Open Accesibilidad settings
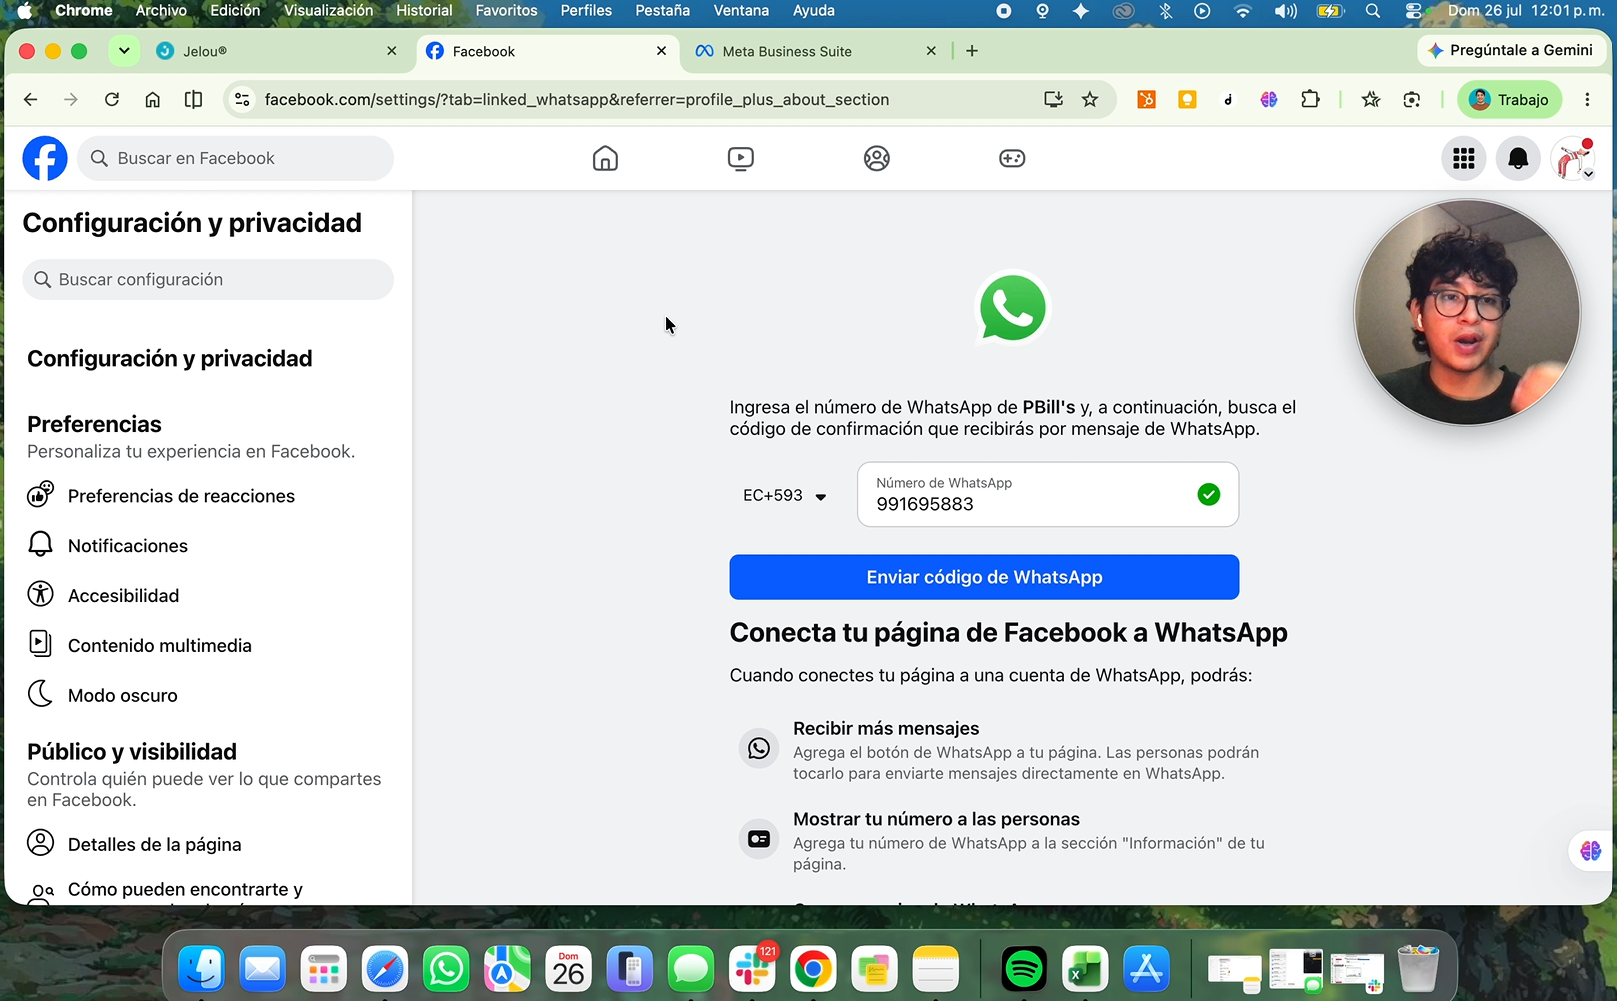This screenshot has width=1617, height=1001. click(x=208, y=596)
